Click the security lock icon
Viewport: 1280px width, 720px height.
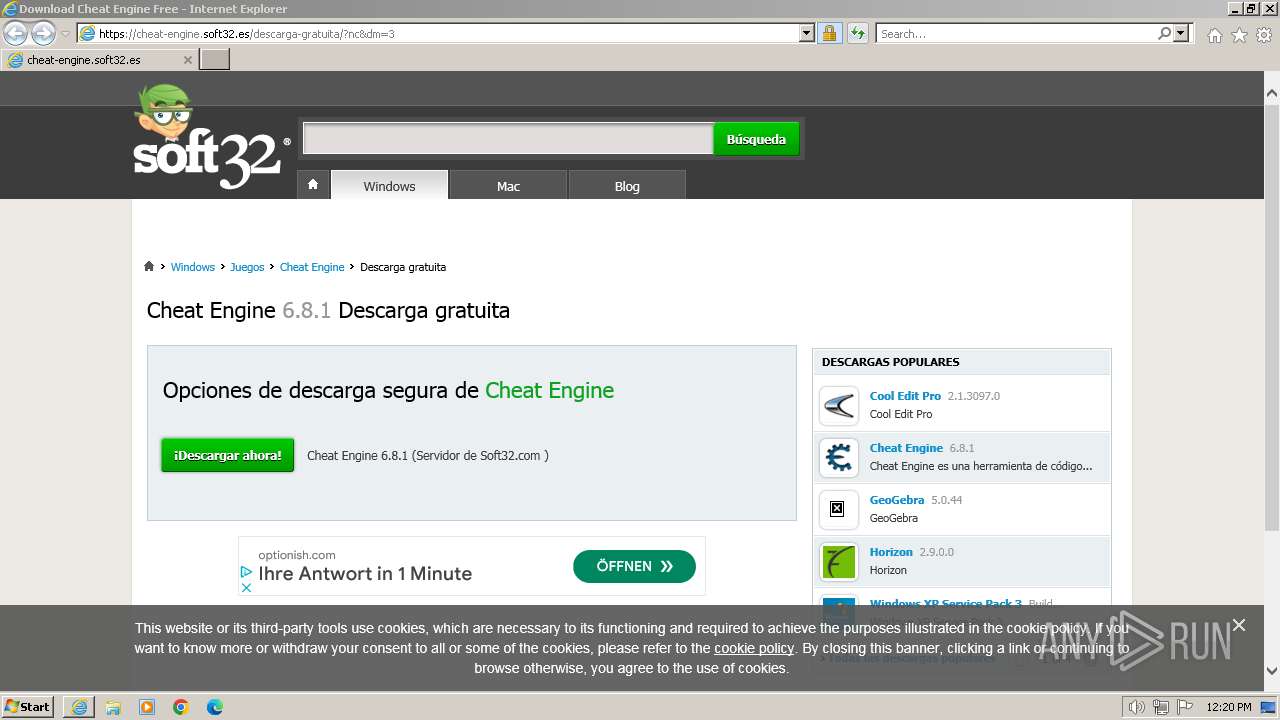click(829, 33)
